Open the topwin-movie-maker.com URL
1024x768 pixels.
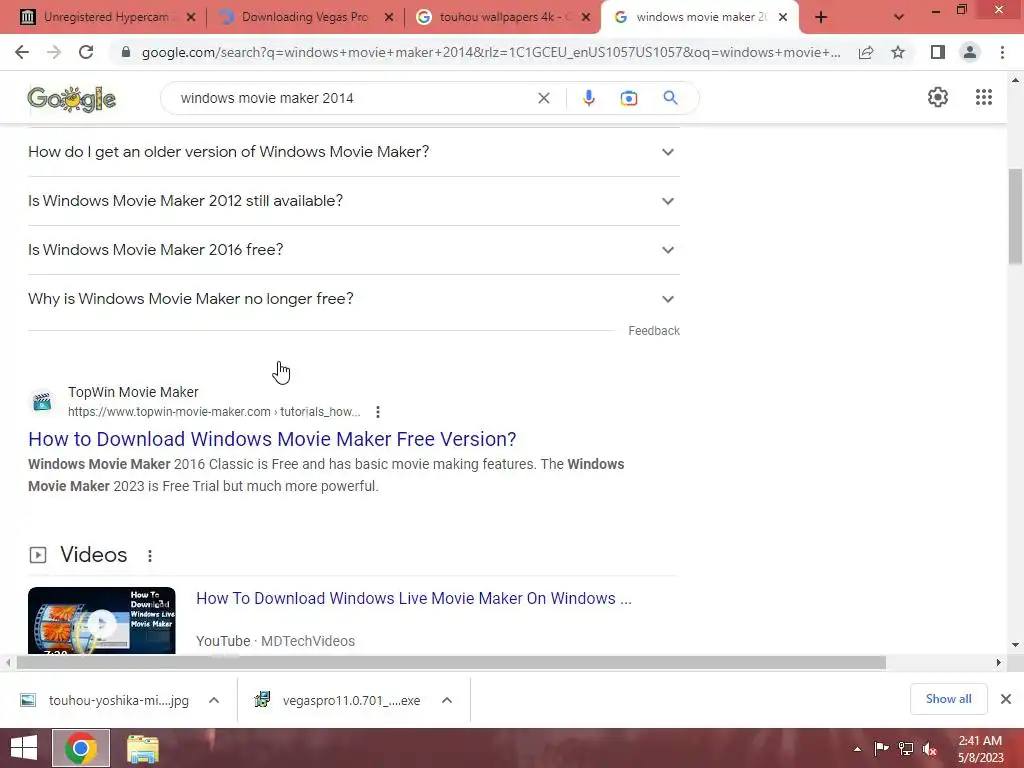(x=214, y=412)
